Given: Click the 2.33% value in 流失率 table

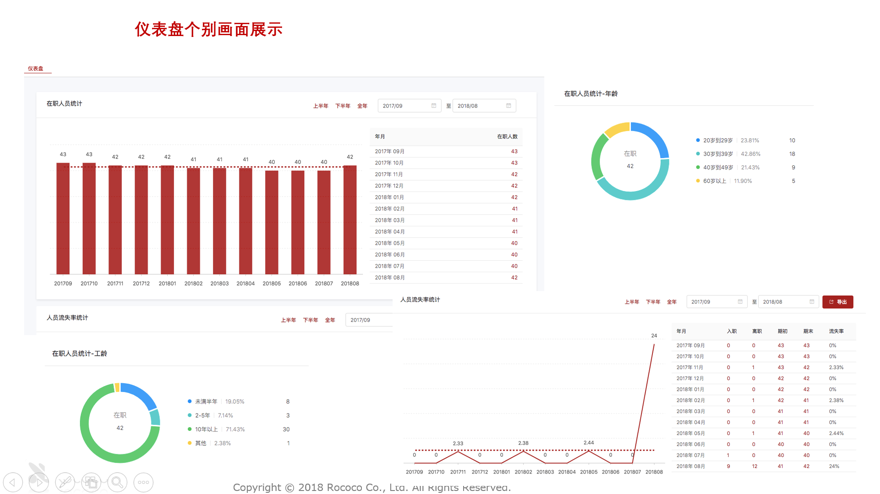Looking at the screenshot, I should pos(836,367).
